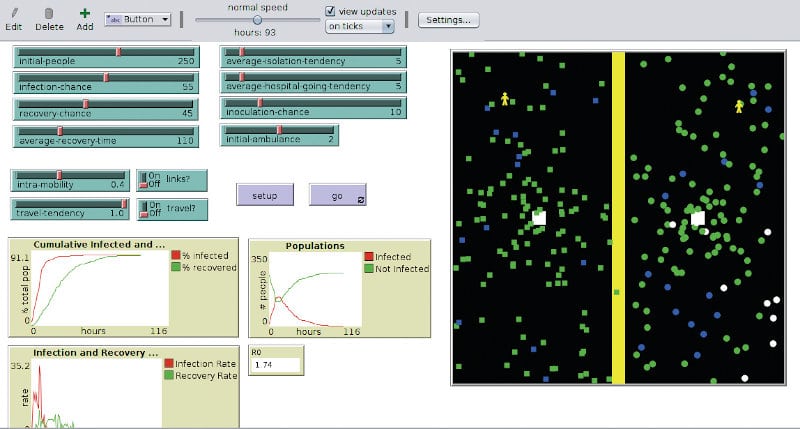Open the Button widget type dropdown
The image size is (800, 429).
137,19
